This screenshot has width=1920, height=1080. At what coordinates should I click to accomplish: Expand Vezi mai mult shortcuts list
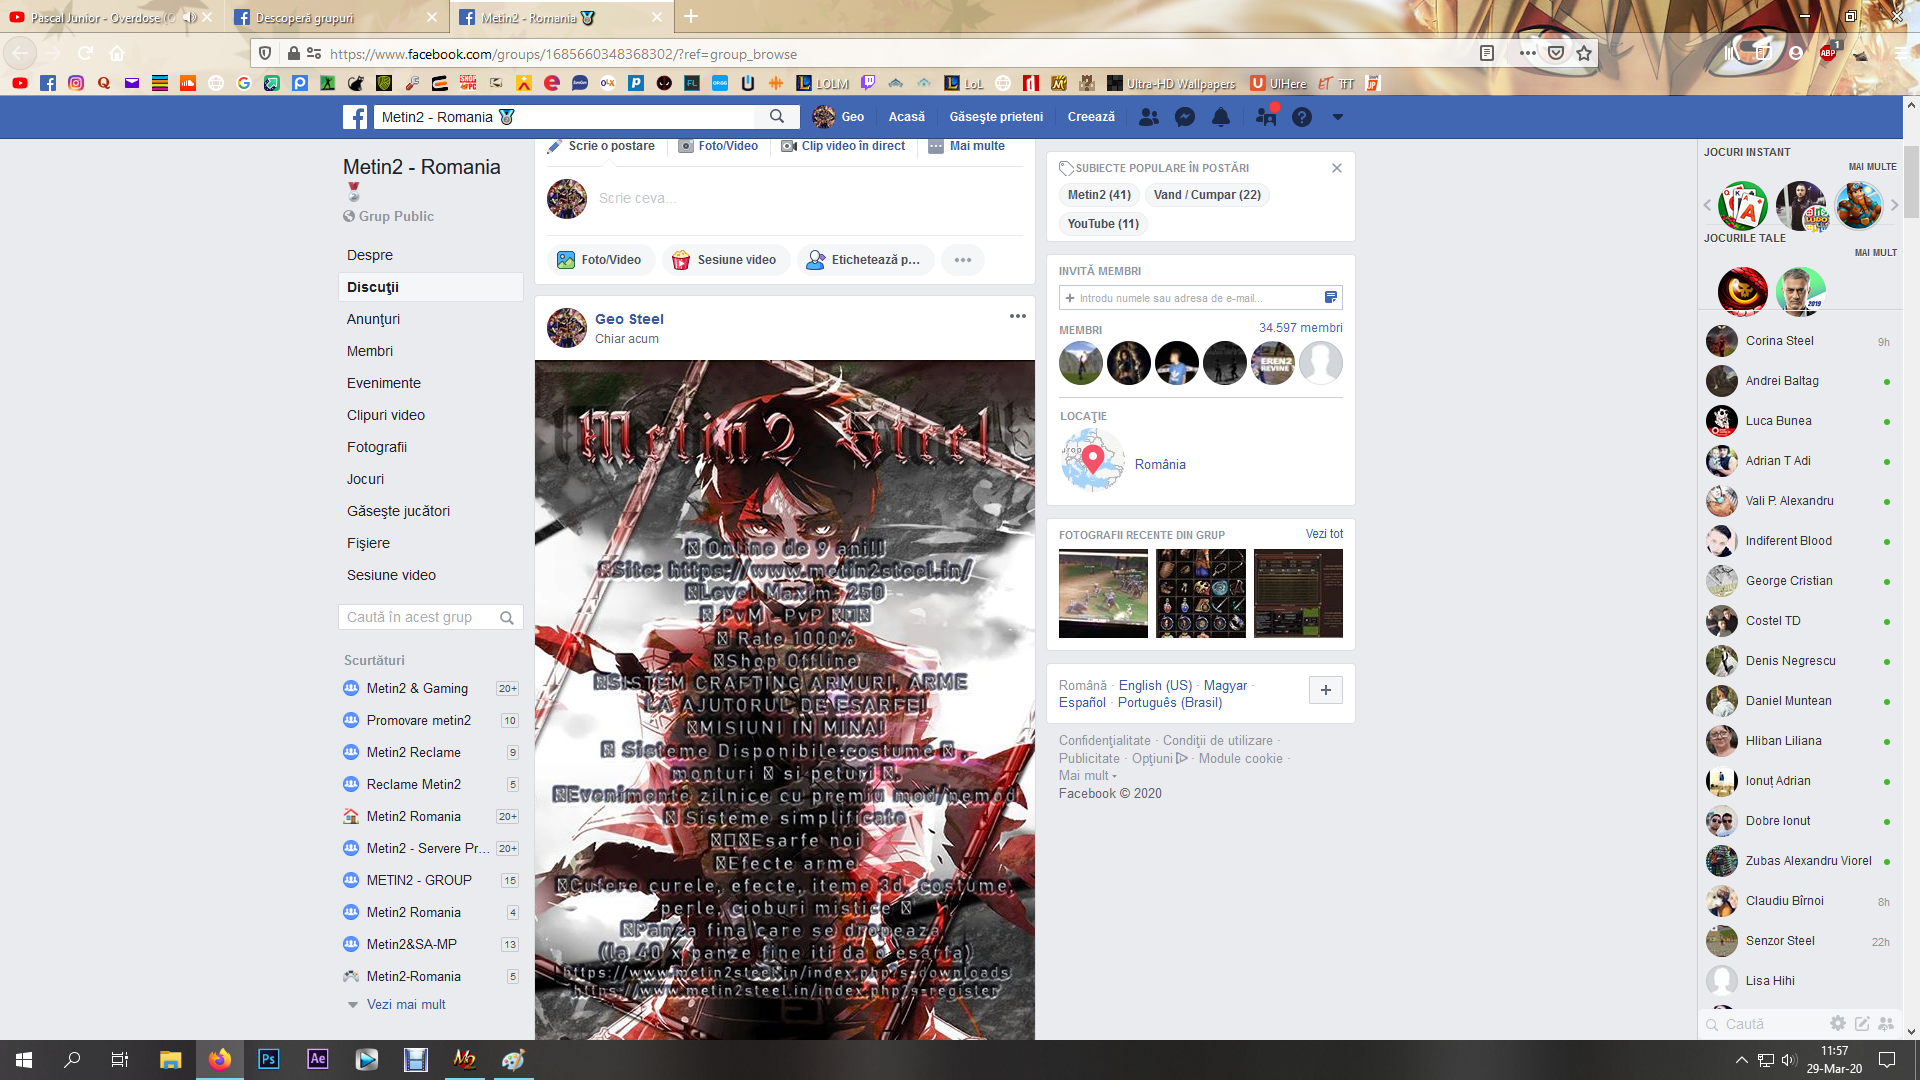pos(405,1004)
